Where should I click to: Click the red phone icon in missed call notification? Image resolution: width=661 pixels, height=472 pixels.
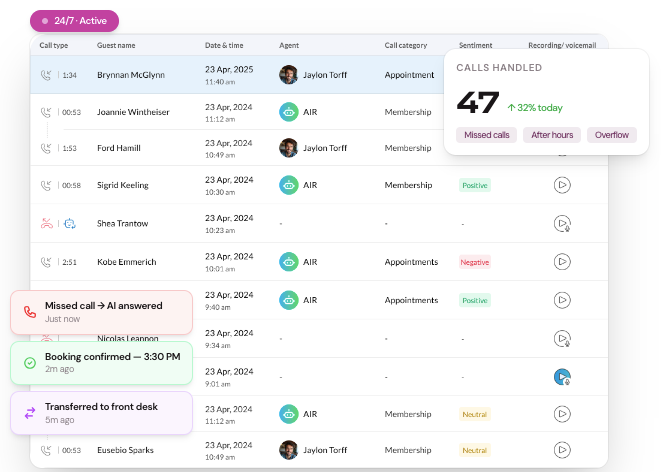(30, 312)
